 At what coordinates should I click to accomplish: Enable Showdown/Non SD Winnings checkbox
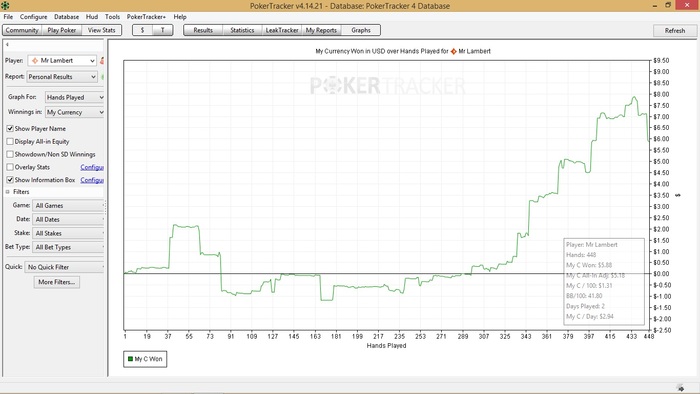(x=10, y=154)
